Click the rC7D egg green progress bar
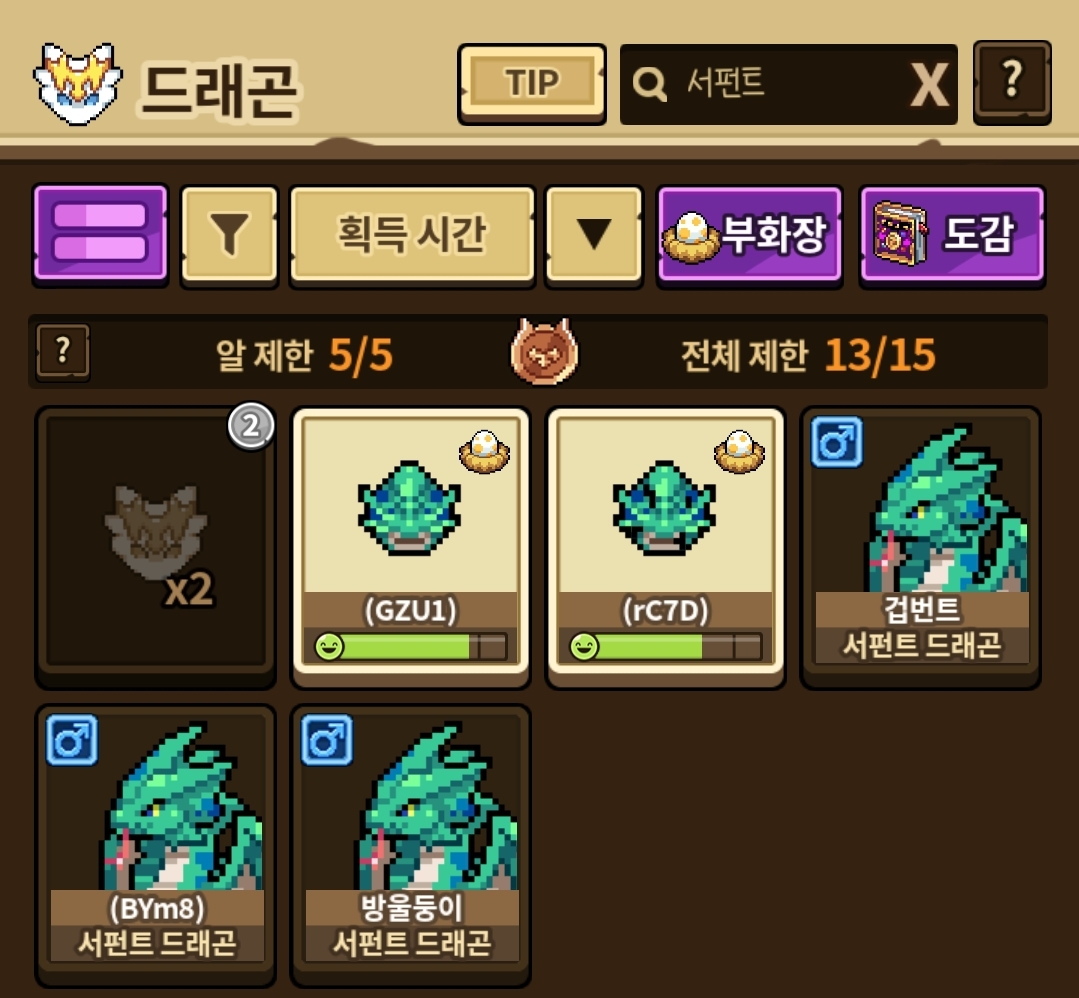1079x998 pixels. click(x=666, y=647)
